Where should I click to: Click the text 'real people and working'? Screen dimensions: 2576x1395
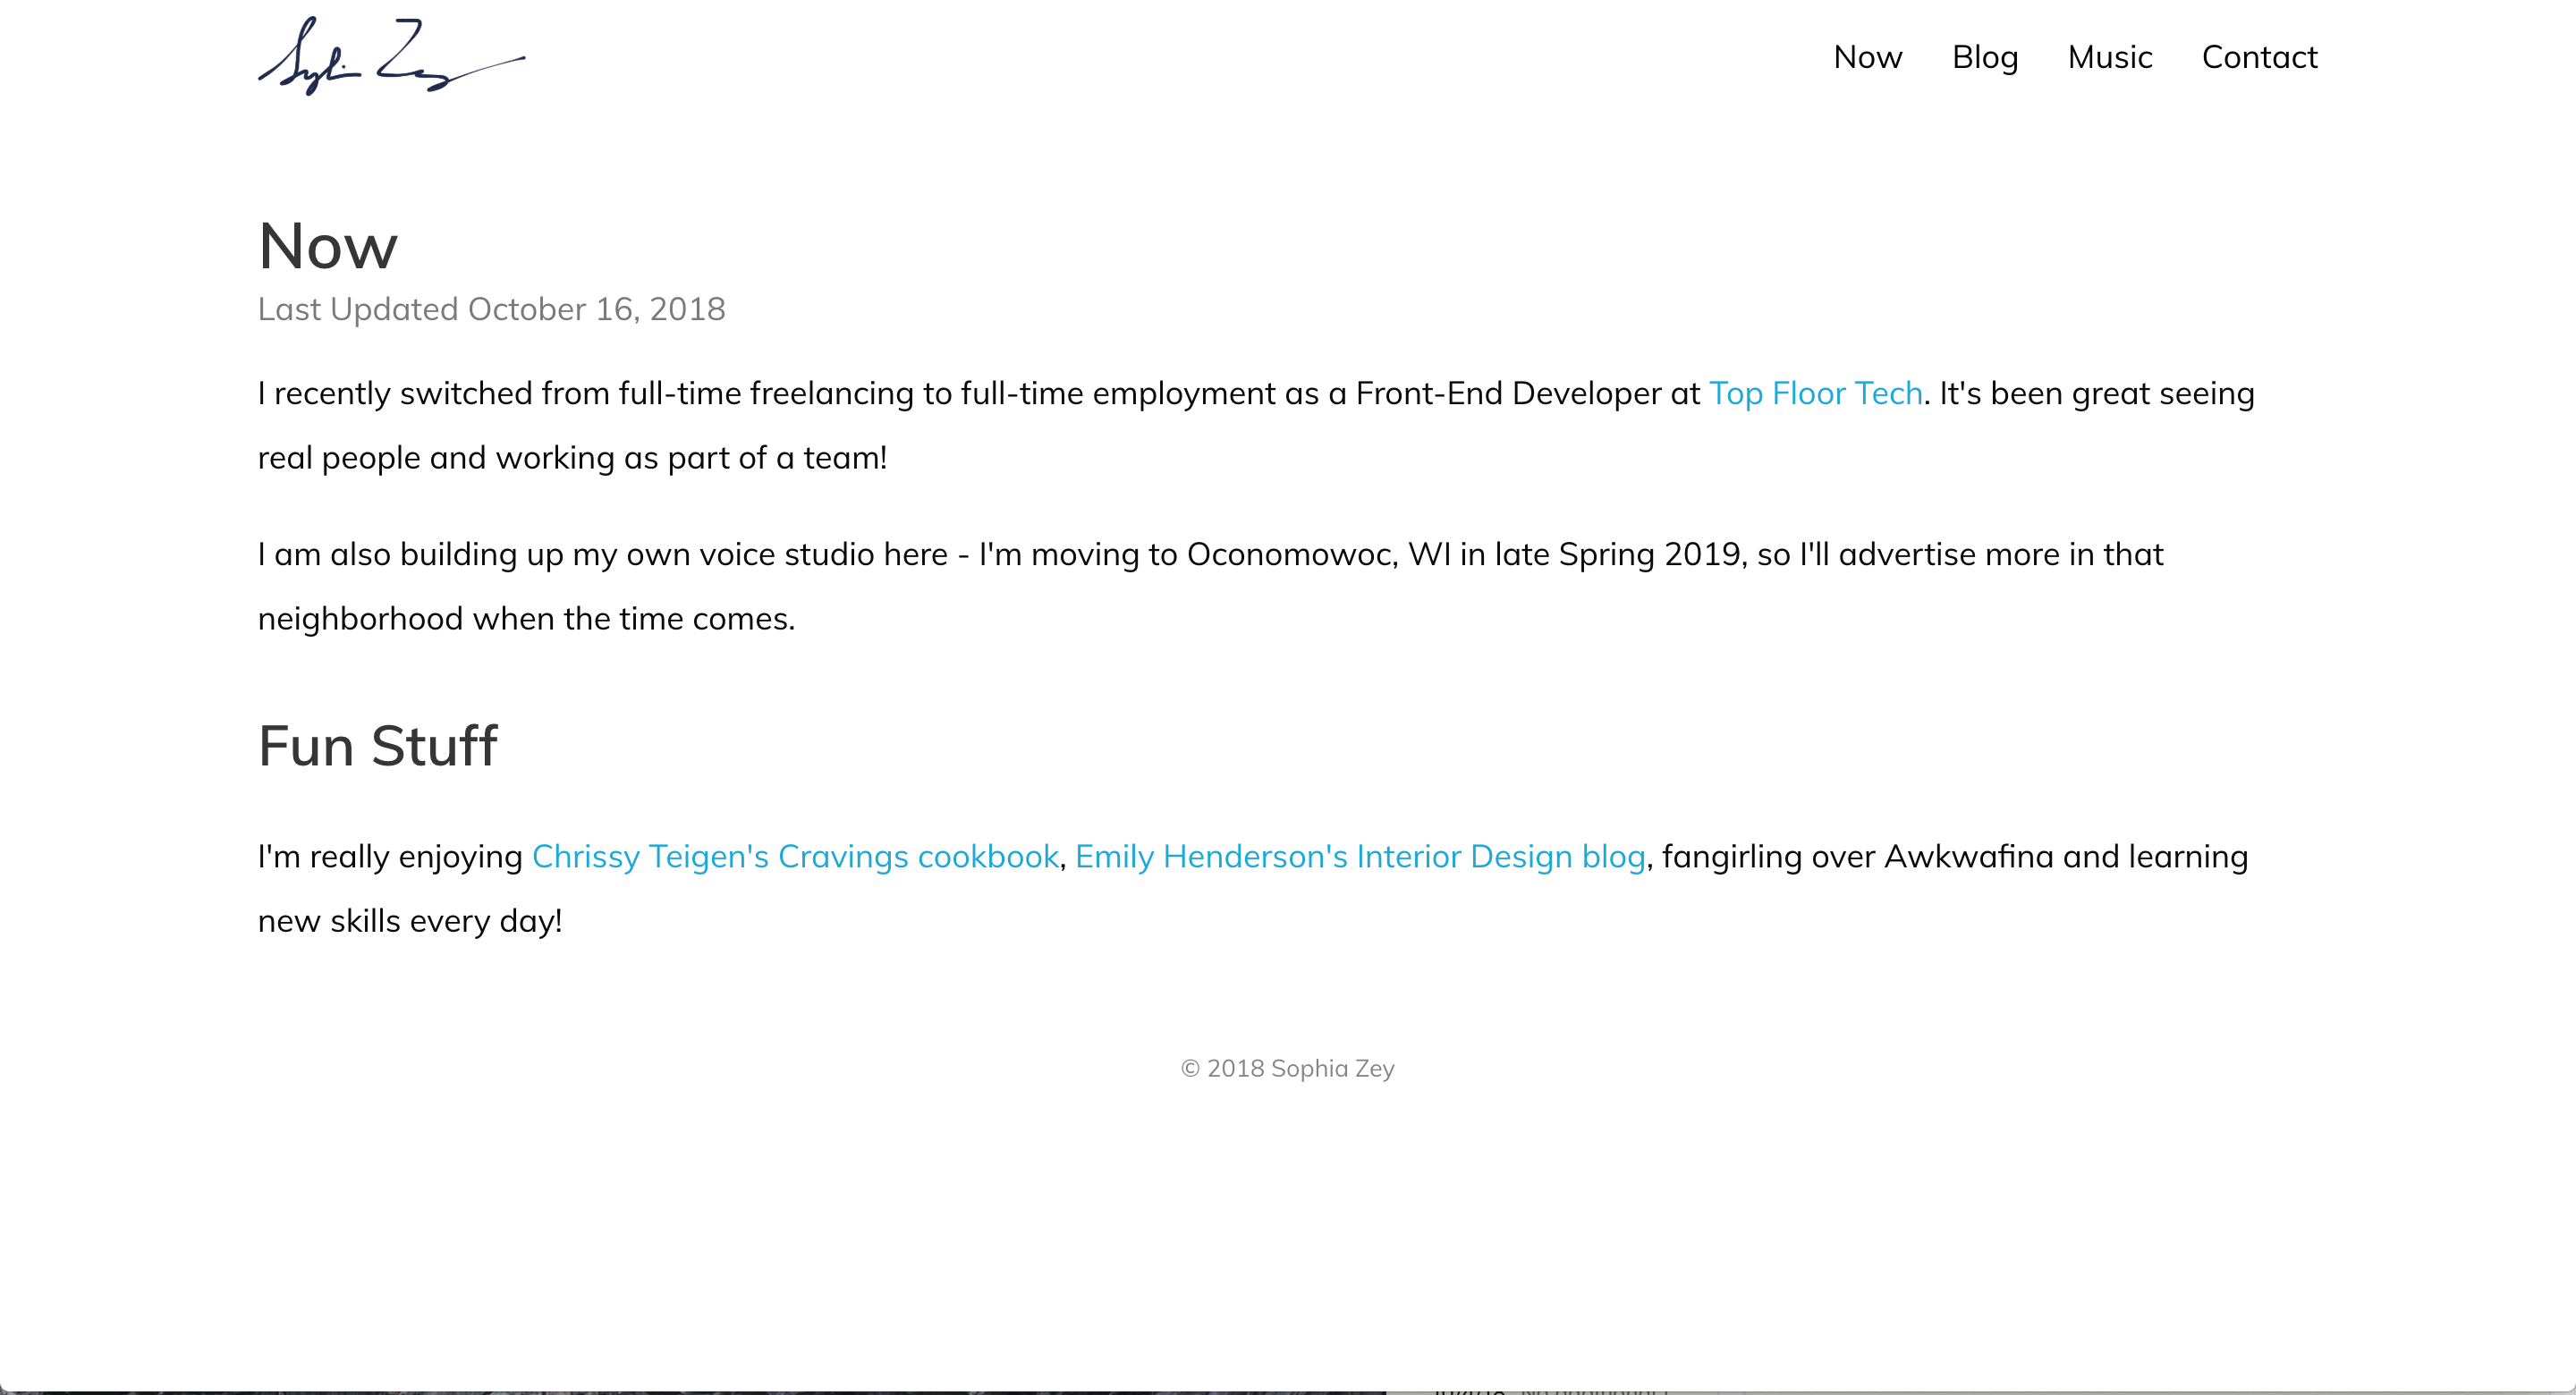point(436,457)
